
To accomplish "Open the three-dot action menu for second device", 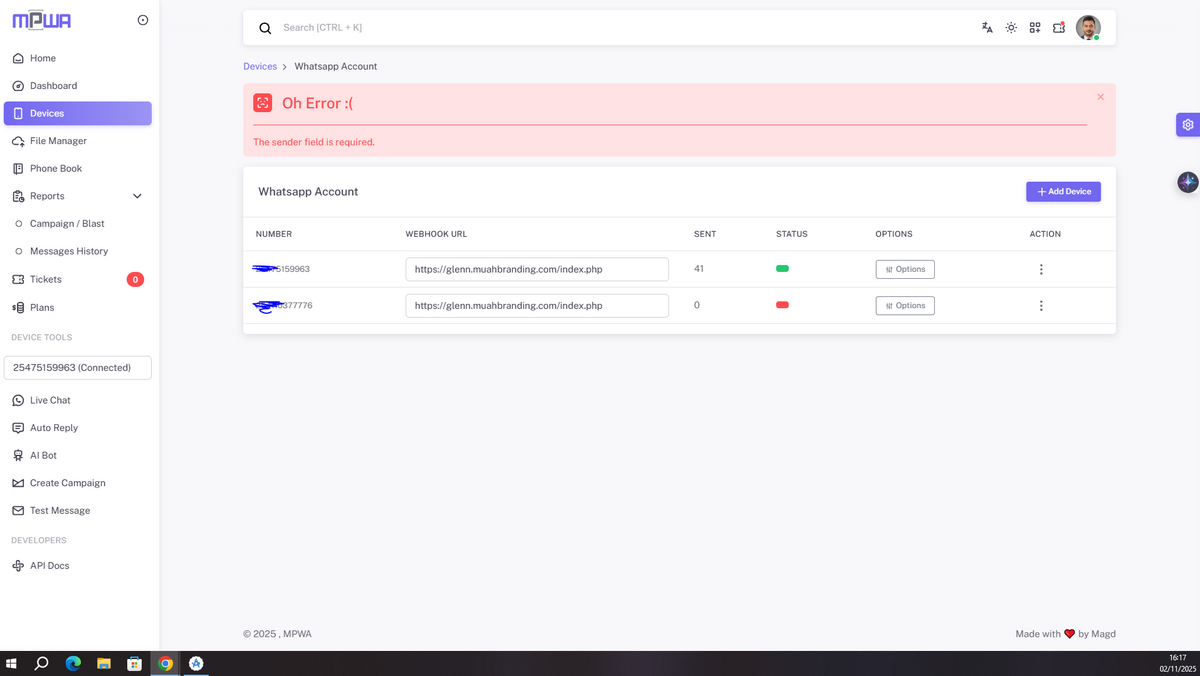I will pos(1041,306).
